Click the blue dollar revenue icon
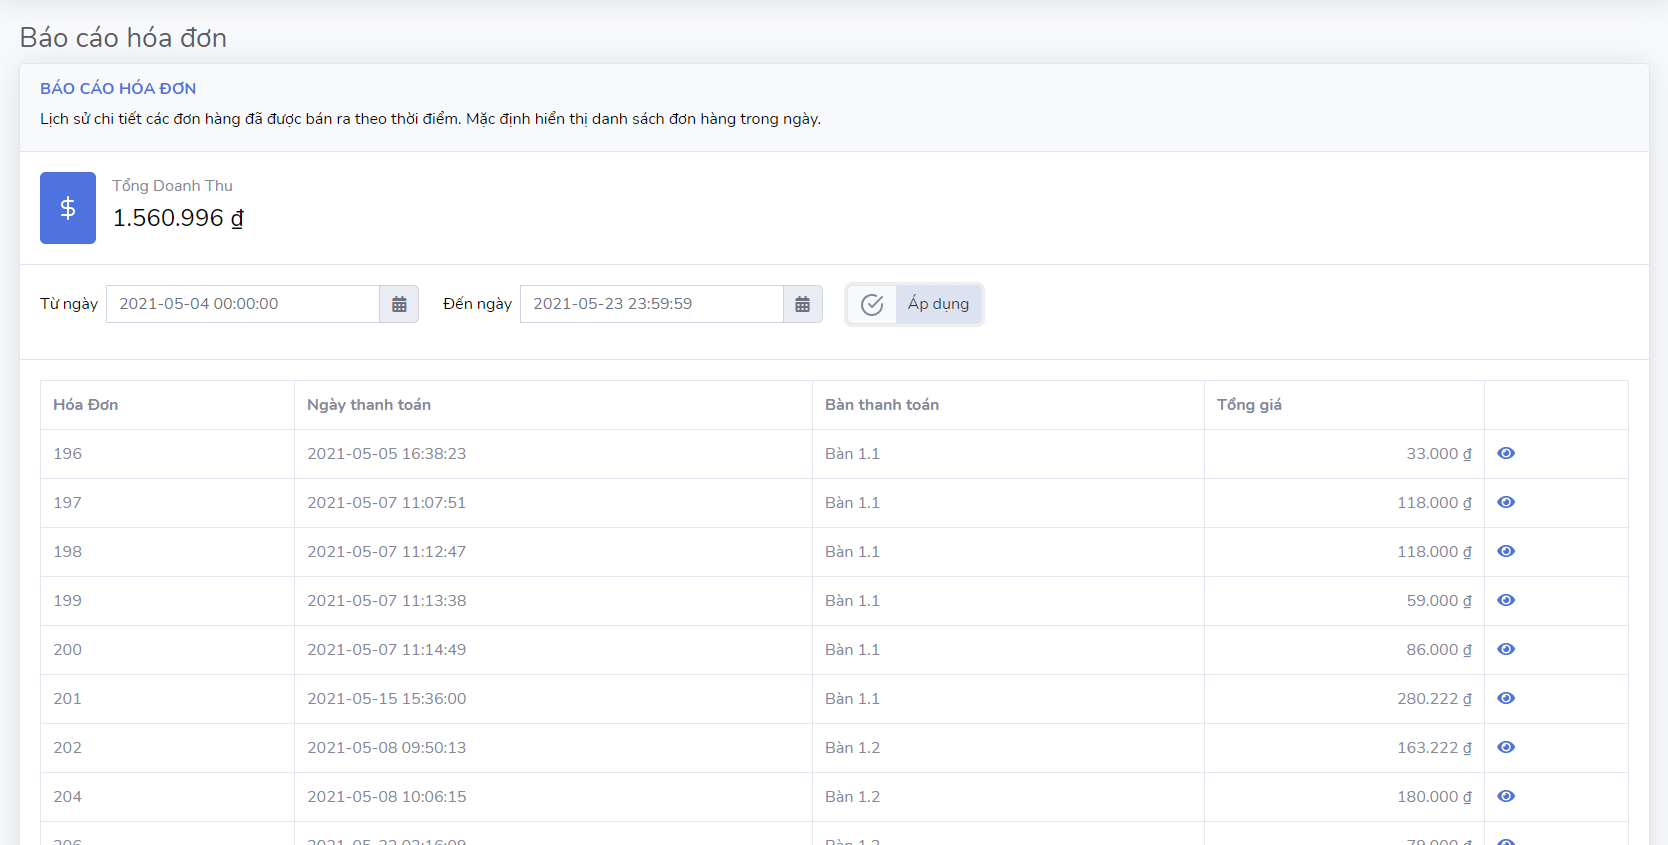The image size is (1668, 845). click(68, 208)
